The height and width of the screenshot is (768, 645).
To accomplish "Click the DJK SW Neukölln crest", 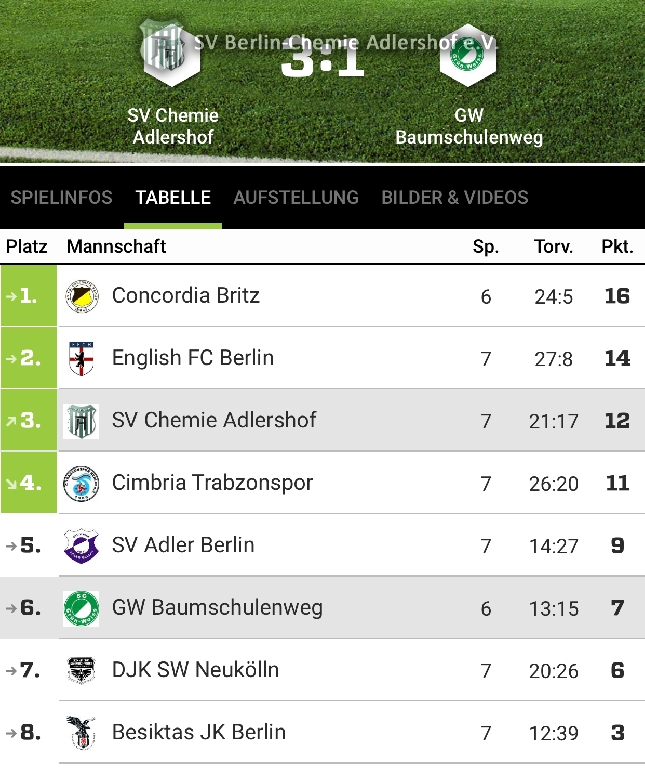I will 81,671.
